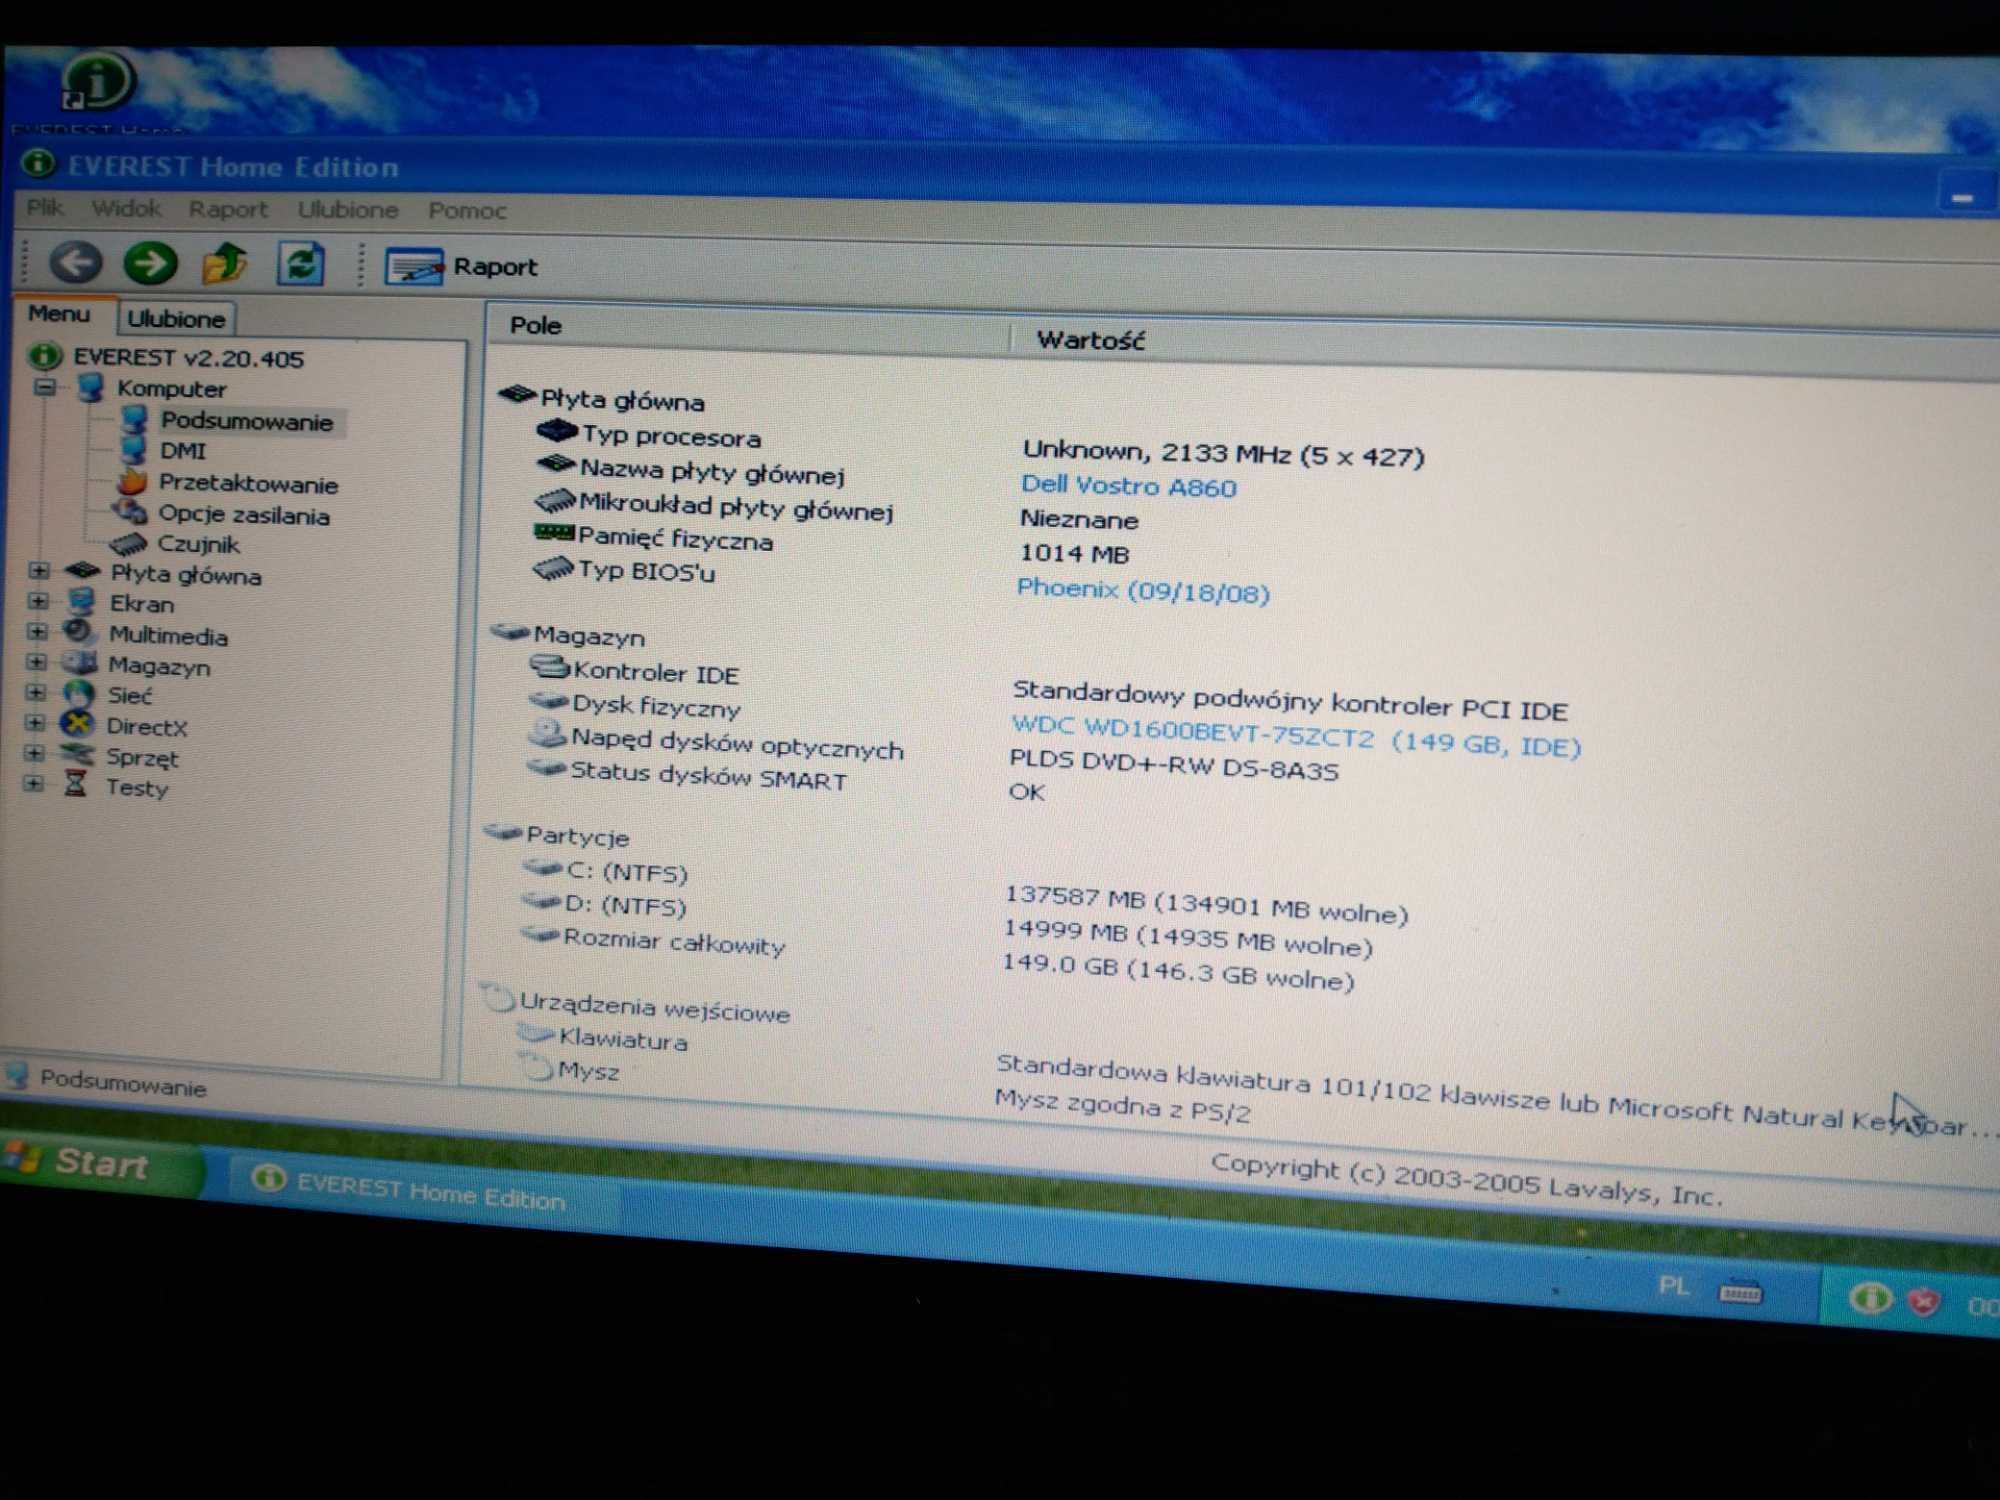Click the EVEREST tray icon

1869,1298
